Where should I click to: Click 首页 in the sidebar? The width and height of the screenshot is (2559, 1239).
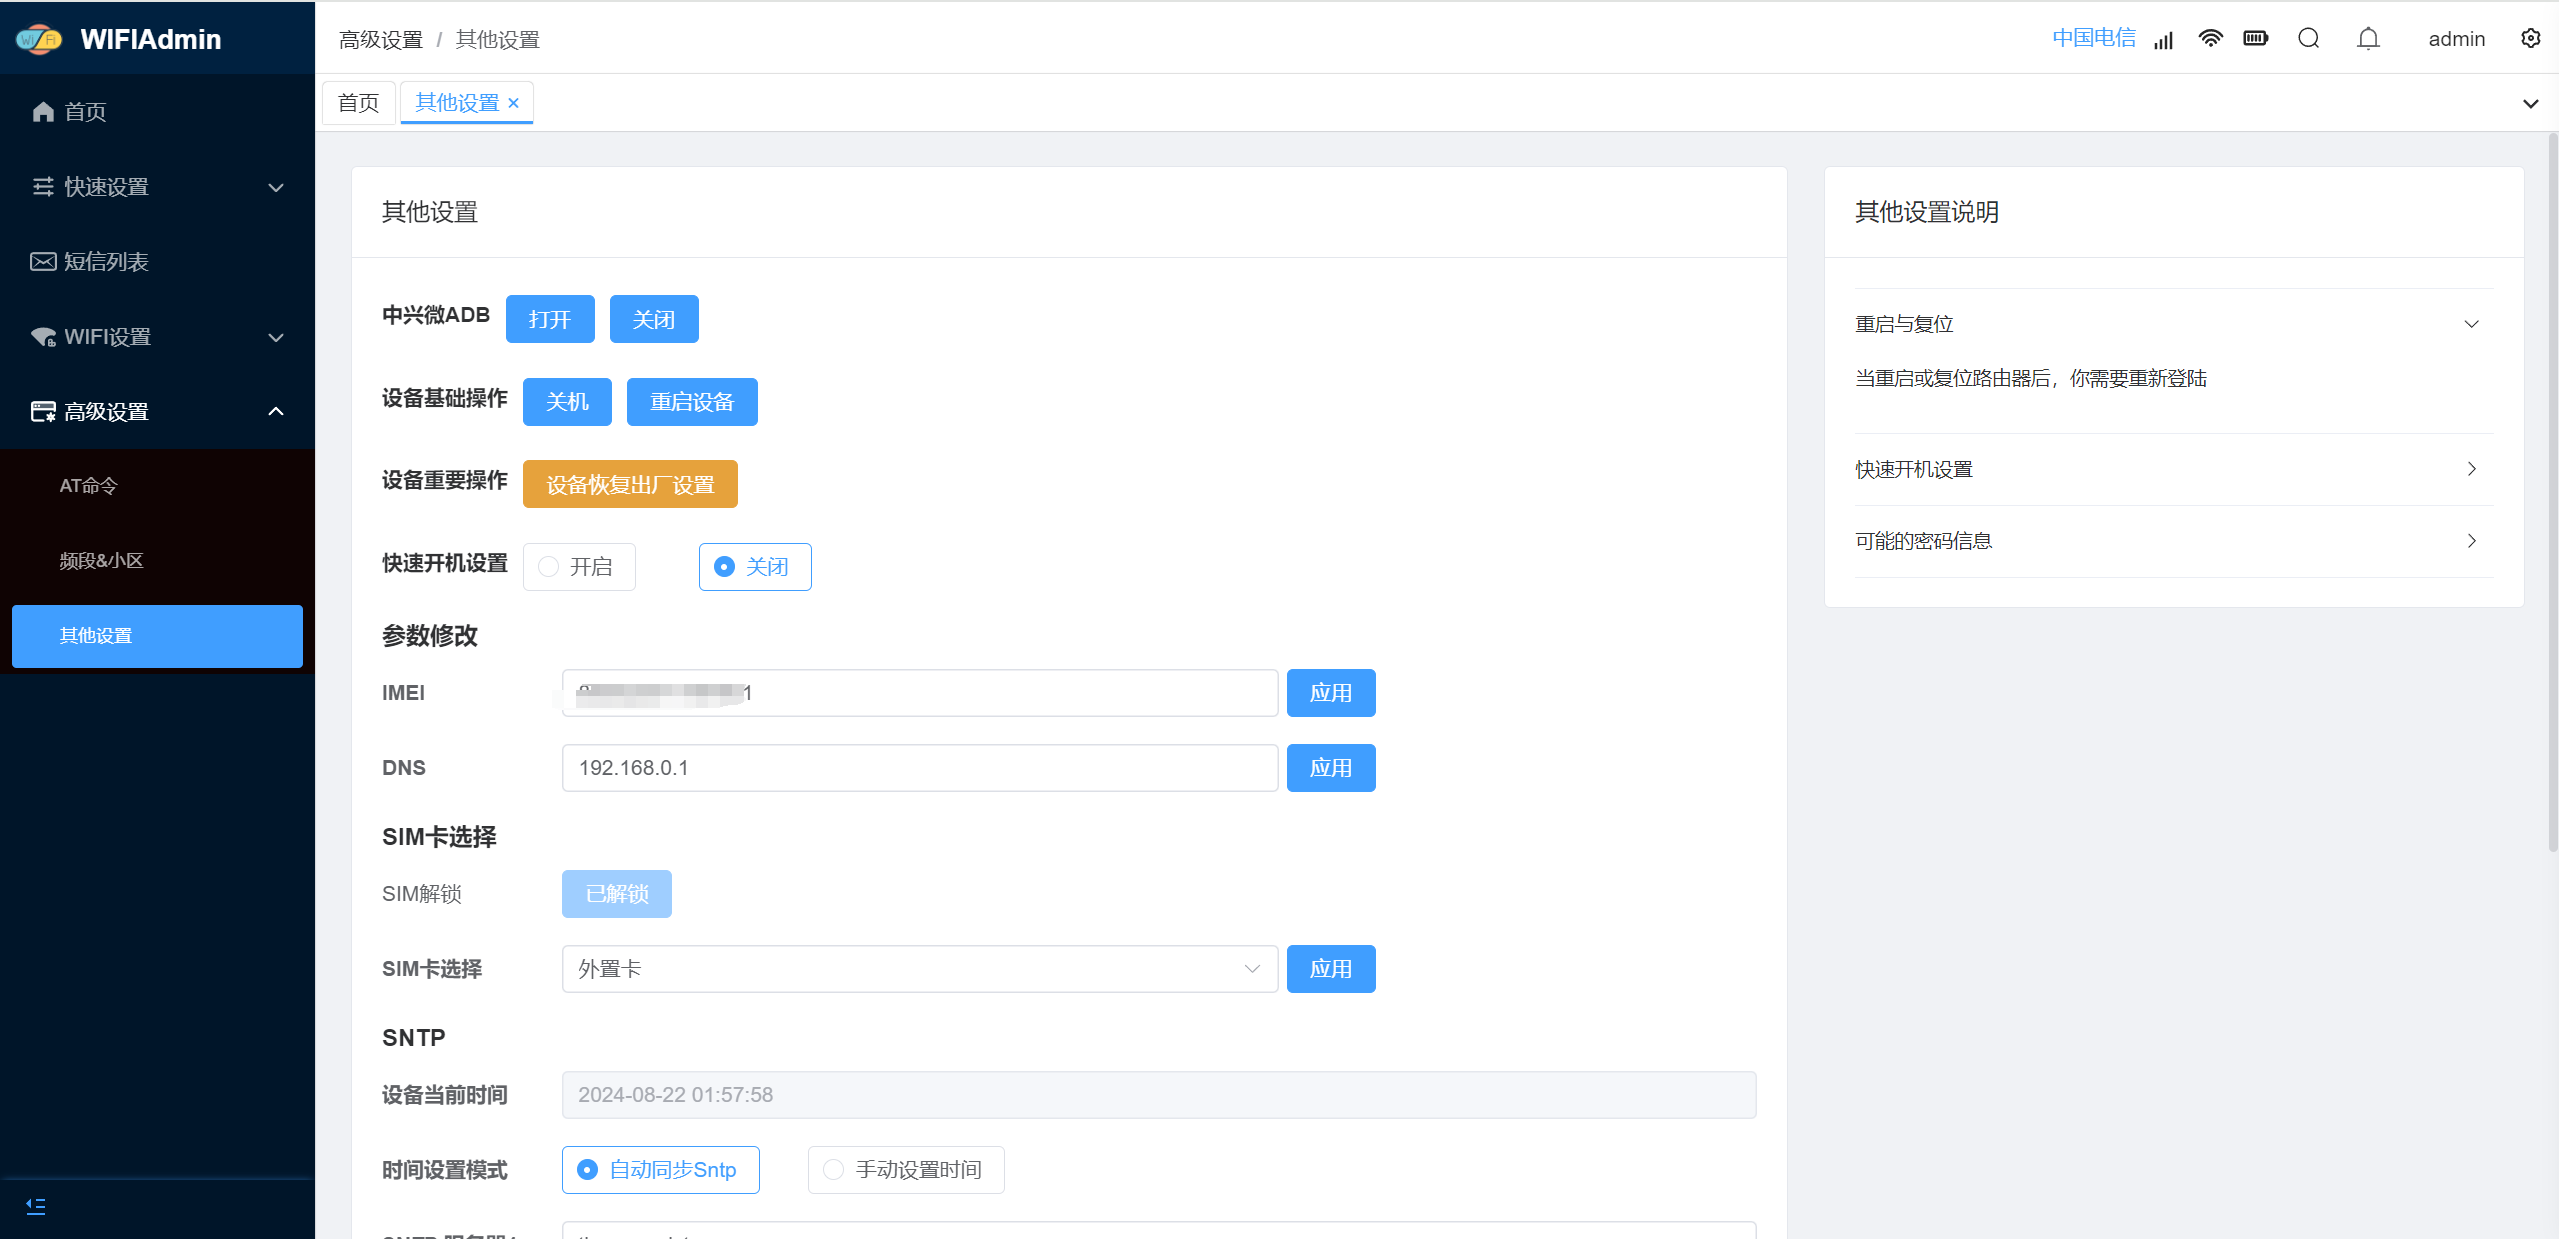157,112
